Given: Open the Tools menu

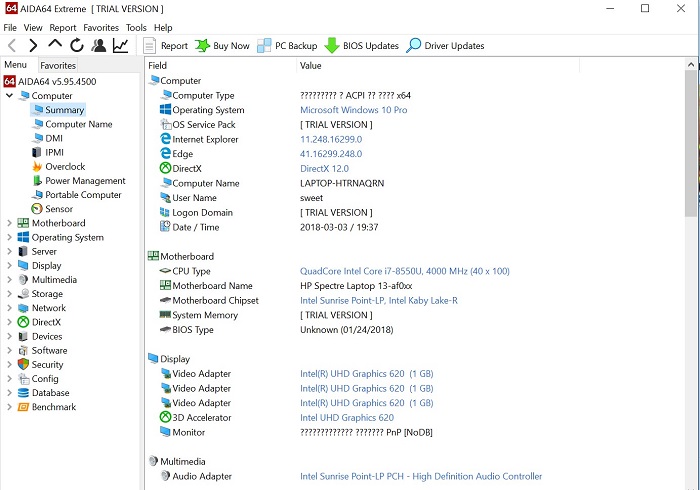Looking at the screenshot, I should [136, 28].
